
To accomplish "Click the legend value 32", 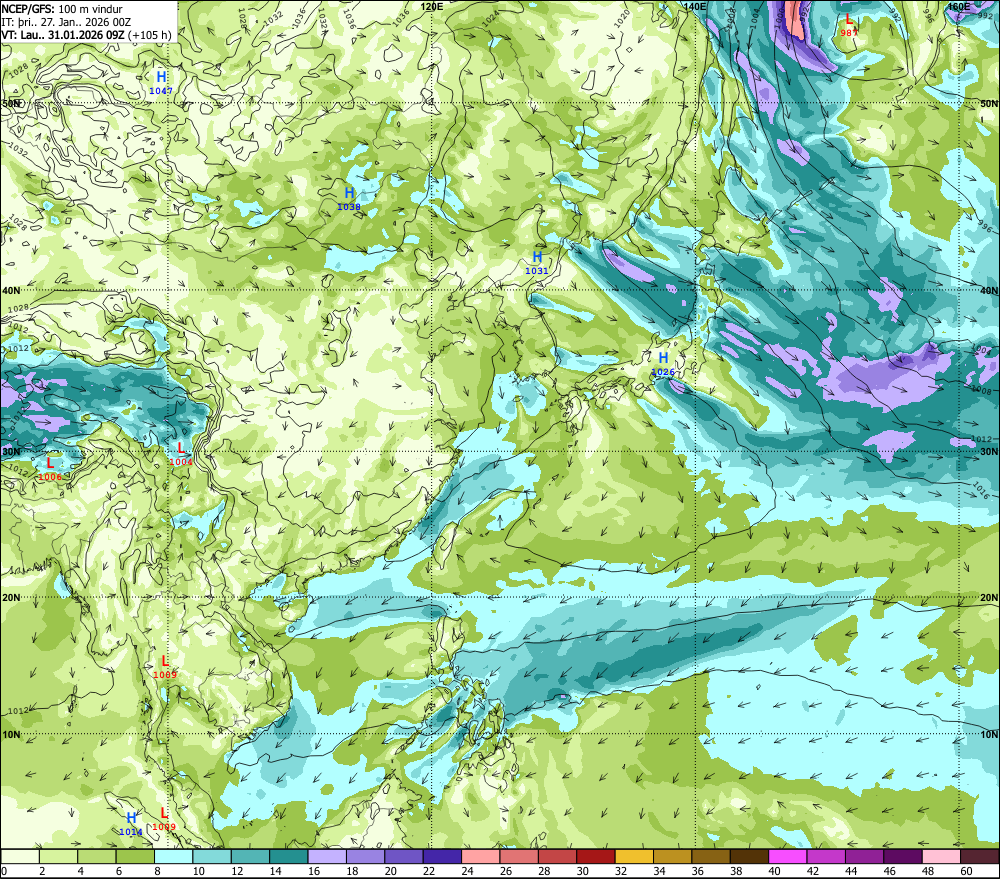I will tap(621, 871).
